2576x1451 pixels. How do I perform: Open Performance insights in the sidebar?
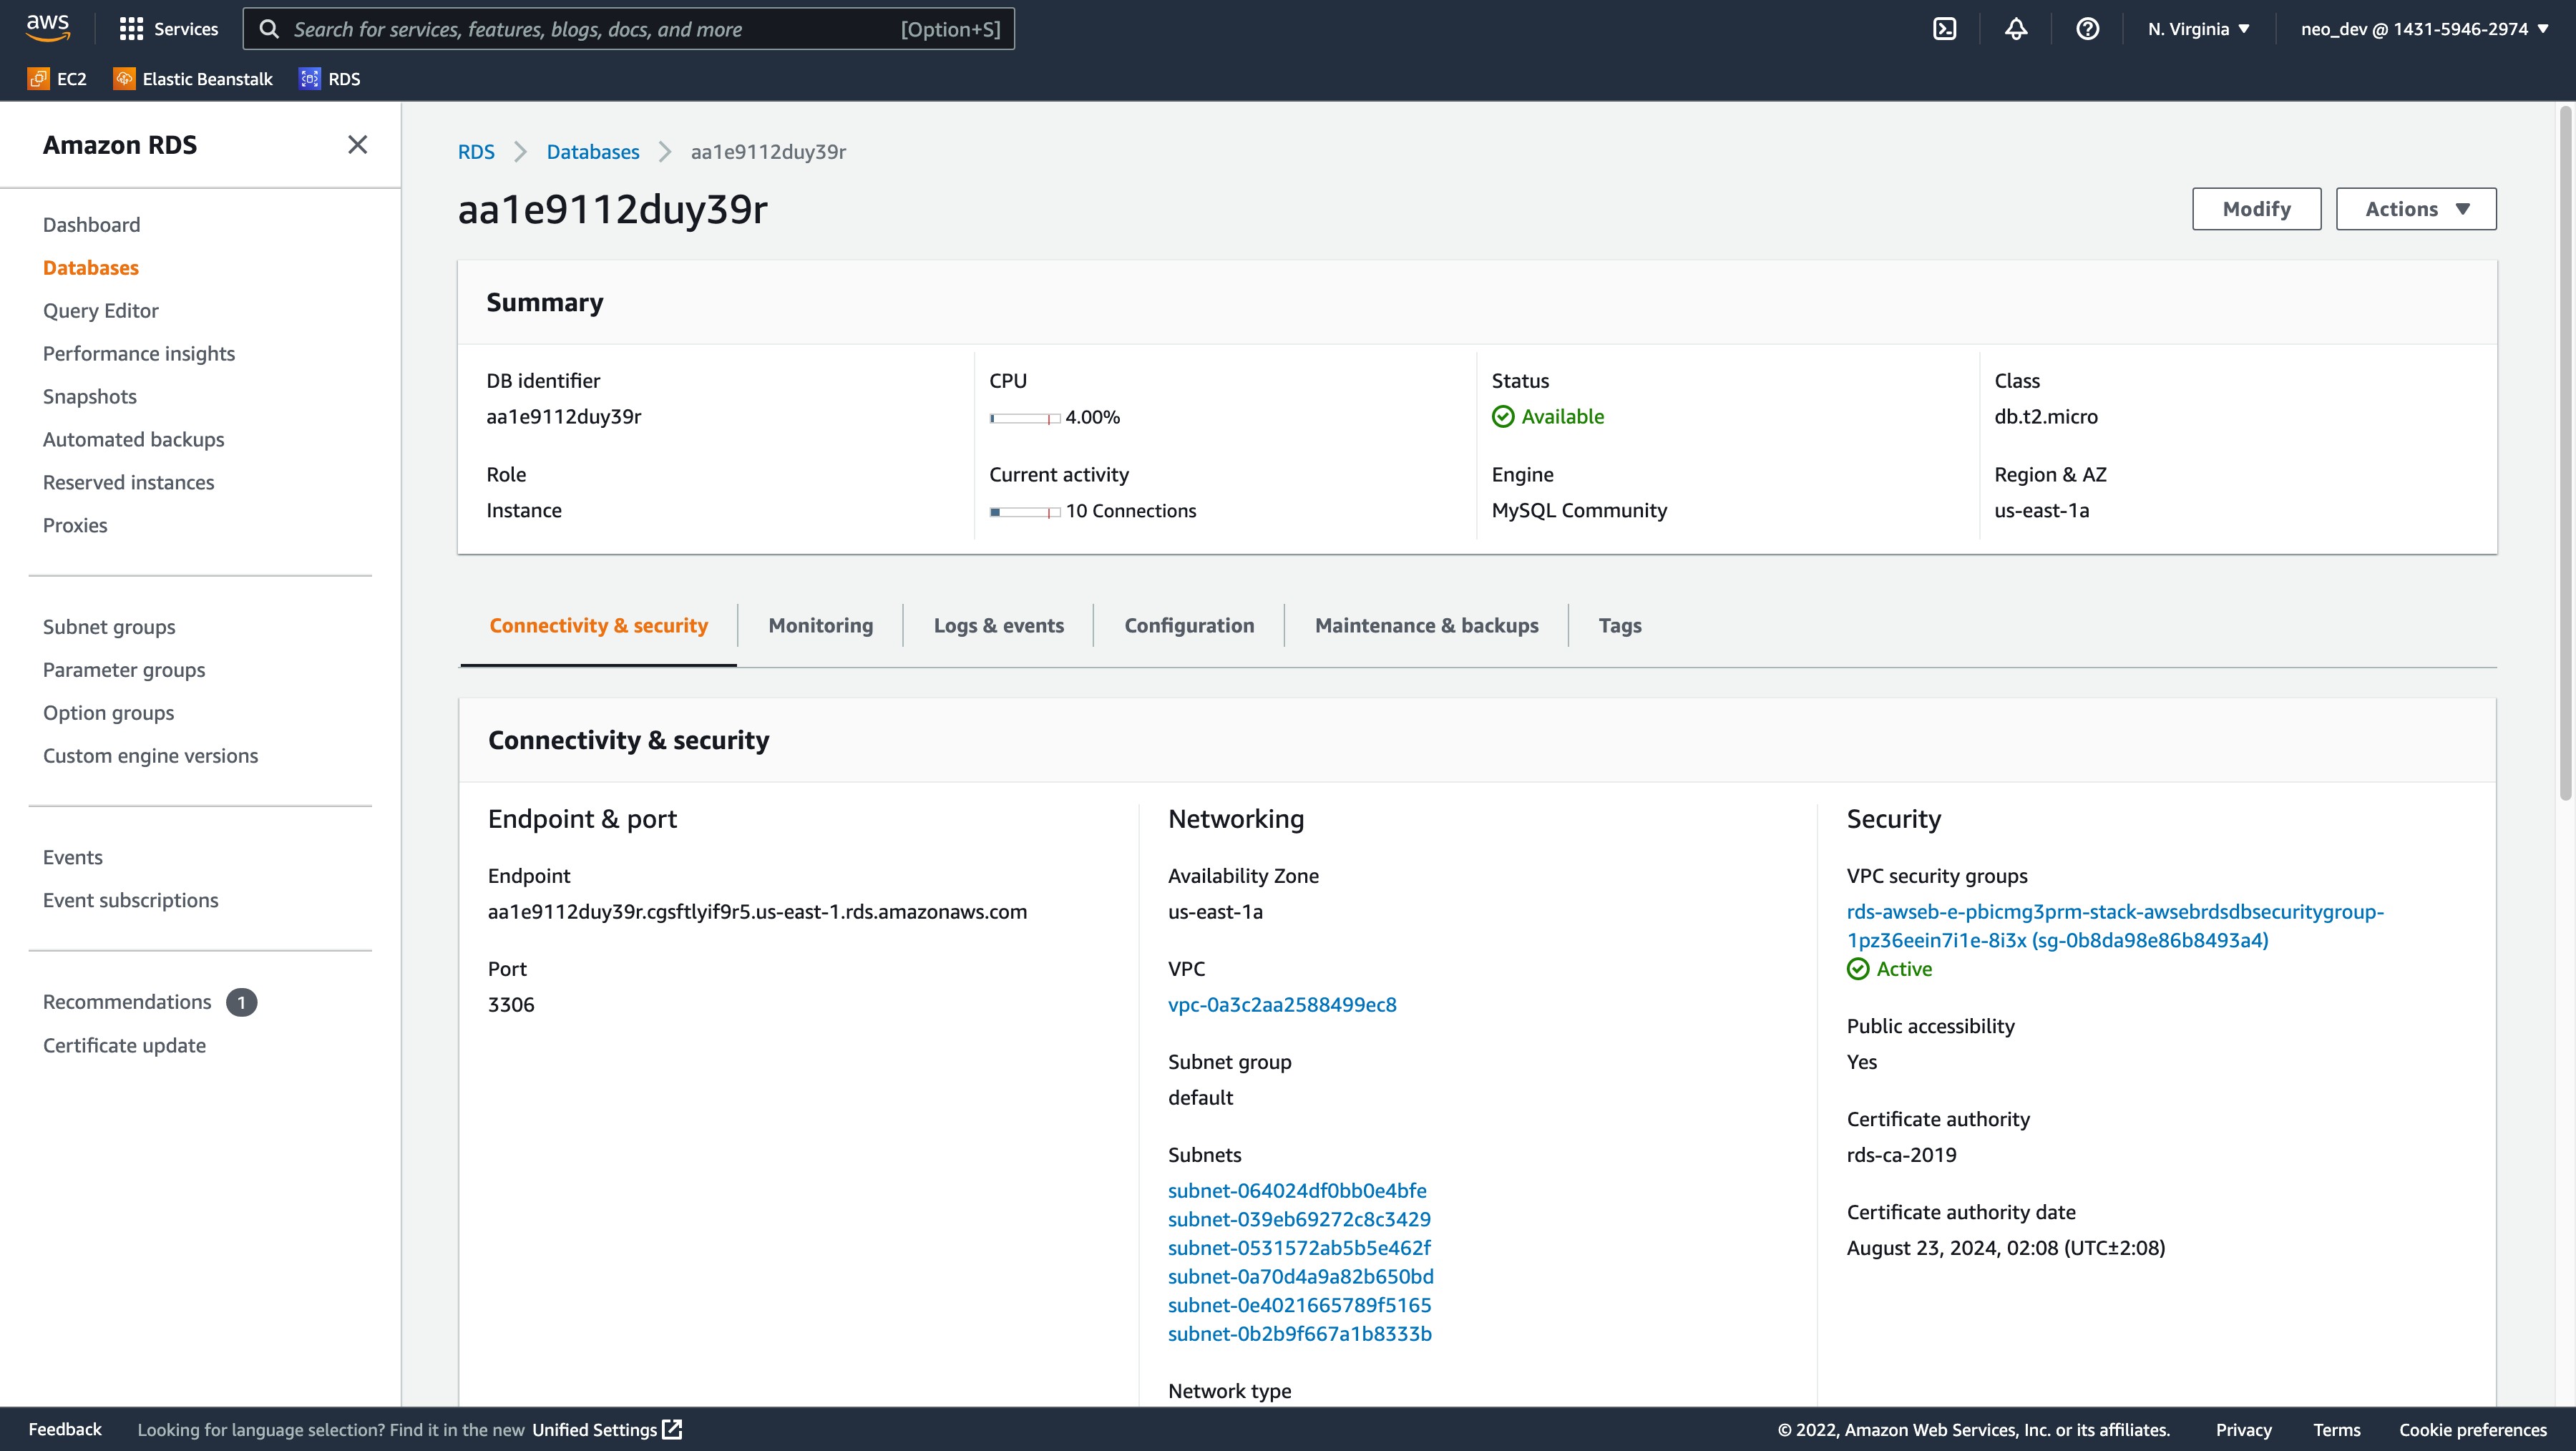(x=138, y=354)
